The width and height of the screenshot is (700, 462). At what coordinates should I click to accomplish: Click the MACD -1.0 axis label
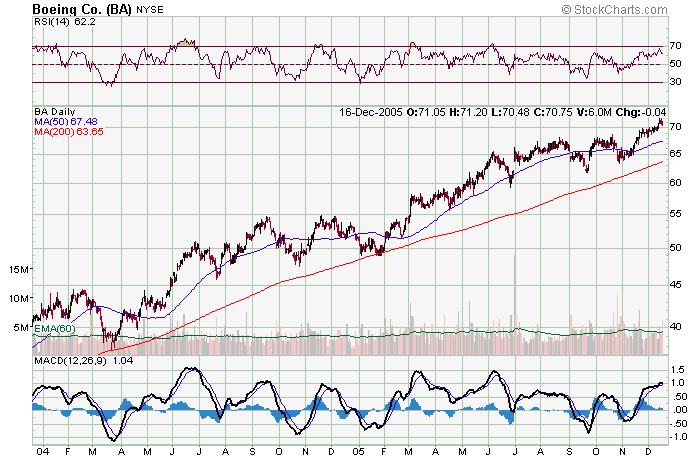pos(678,437)
